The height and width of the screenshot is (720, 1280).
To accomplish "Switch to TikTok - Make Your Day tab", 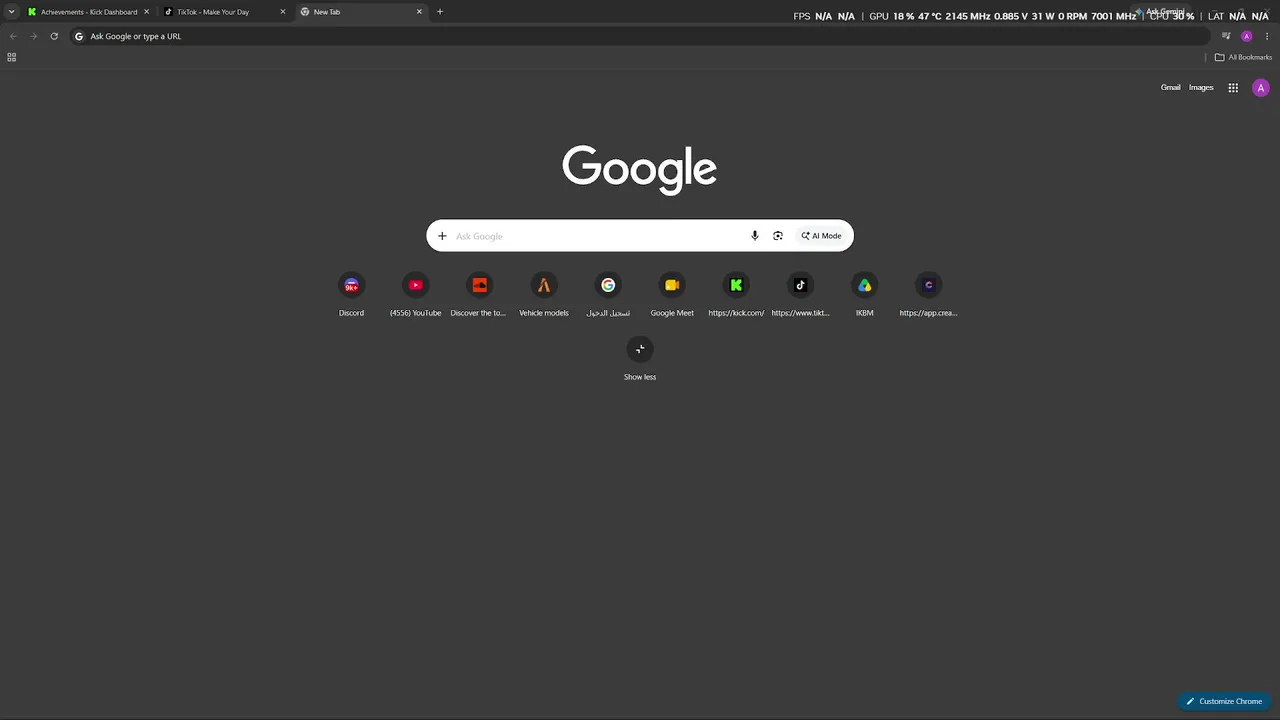I will [x=223, y=12].
